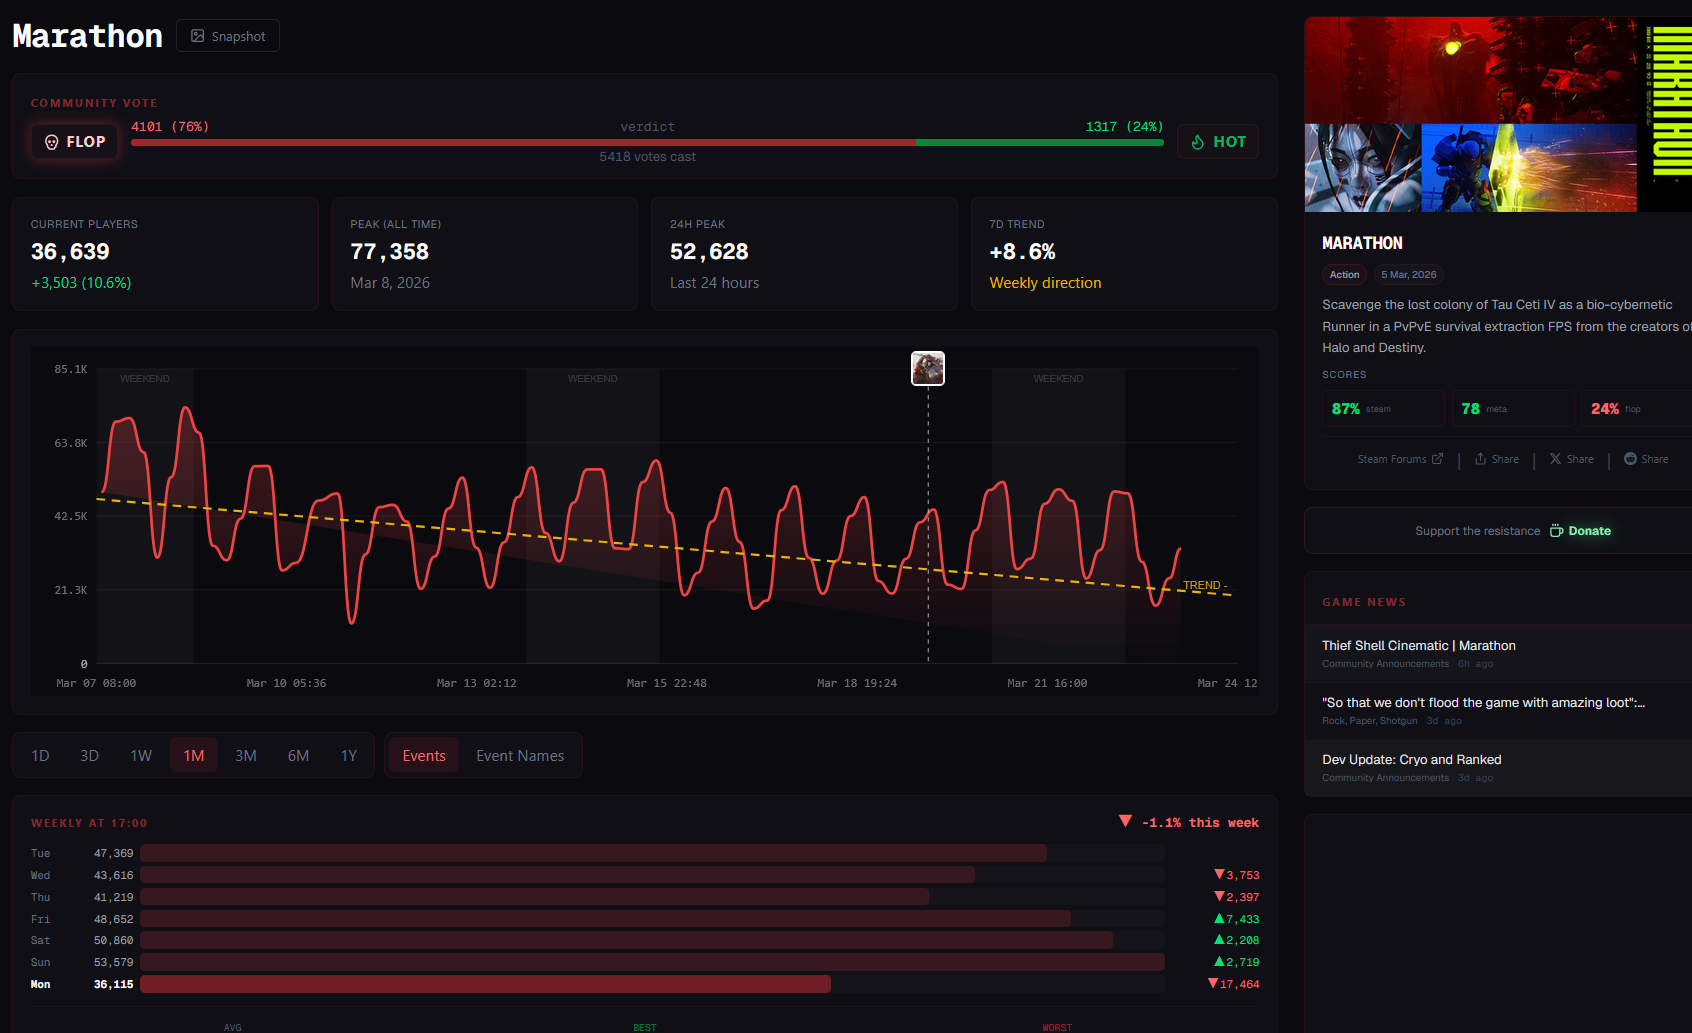The width and height of the screenshot is (1692, 1033).
Task: Toggle Event Names on the chart
Action: (x=520, y=756)
